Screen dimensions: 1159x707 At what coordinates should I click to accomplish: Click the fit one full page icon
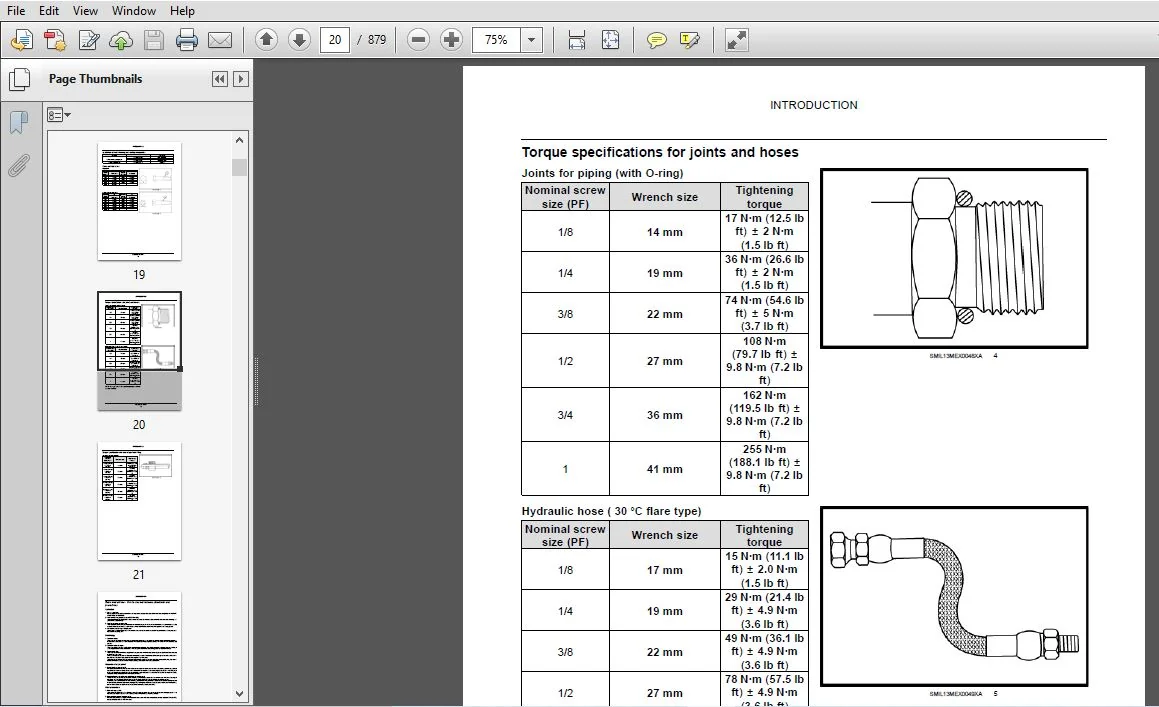[611, 40]
